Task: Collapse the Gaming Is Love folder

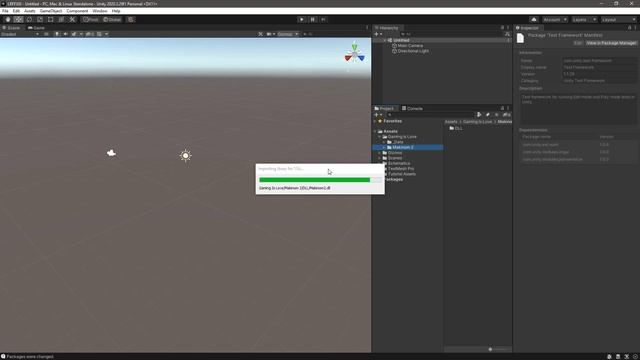Action: point(380,137)
